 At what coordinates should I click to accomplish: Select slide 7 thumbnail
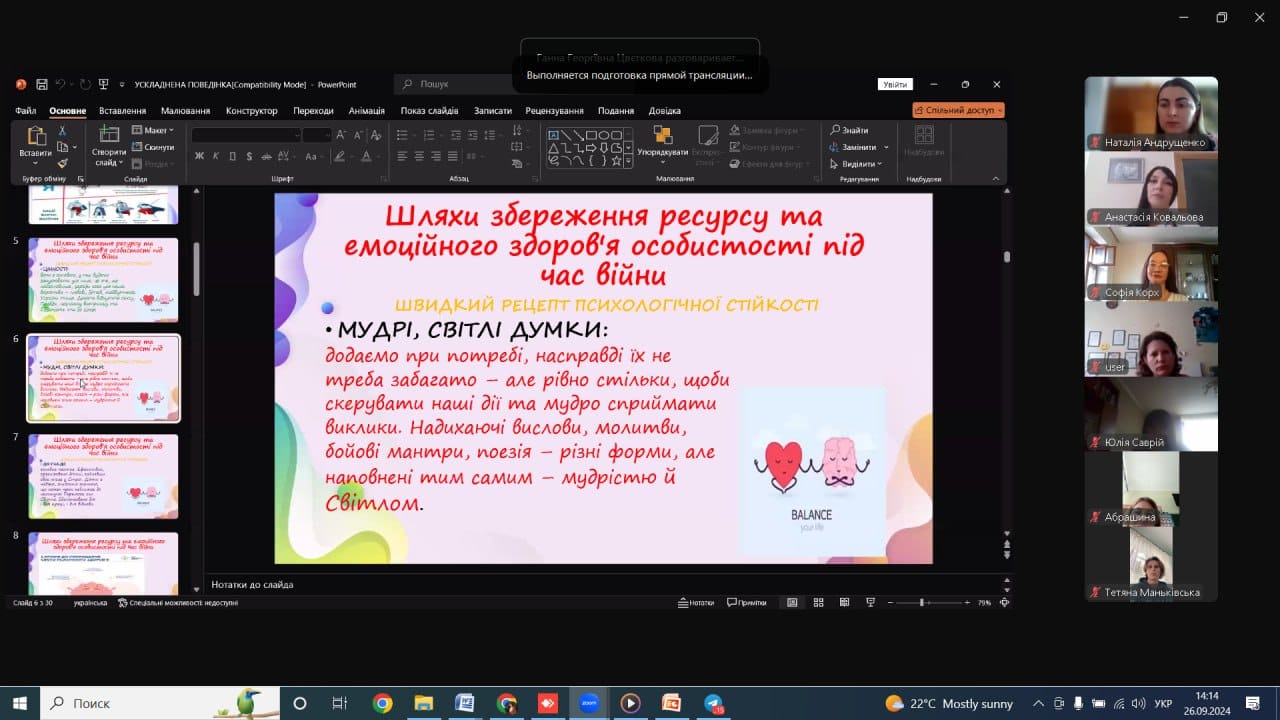pos(104,476)
